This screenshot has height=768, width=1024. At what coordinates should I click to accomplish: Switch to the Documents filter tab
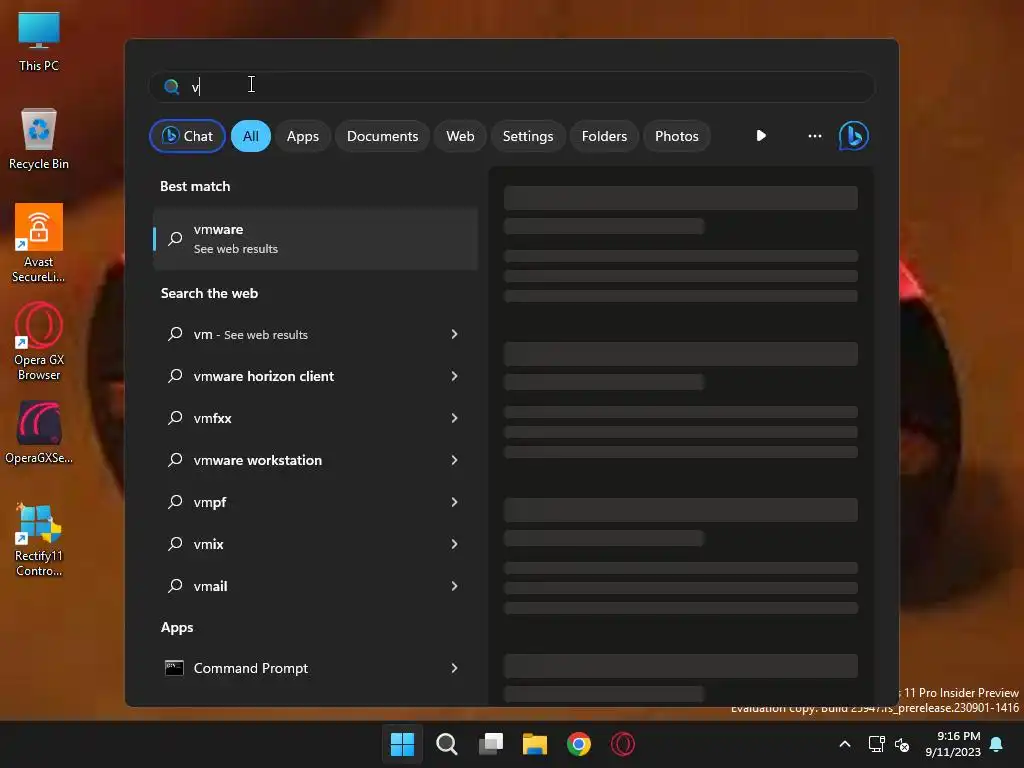coord(383,136)
